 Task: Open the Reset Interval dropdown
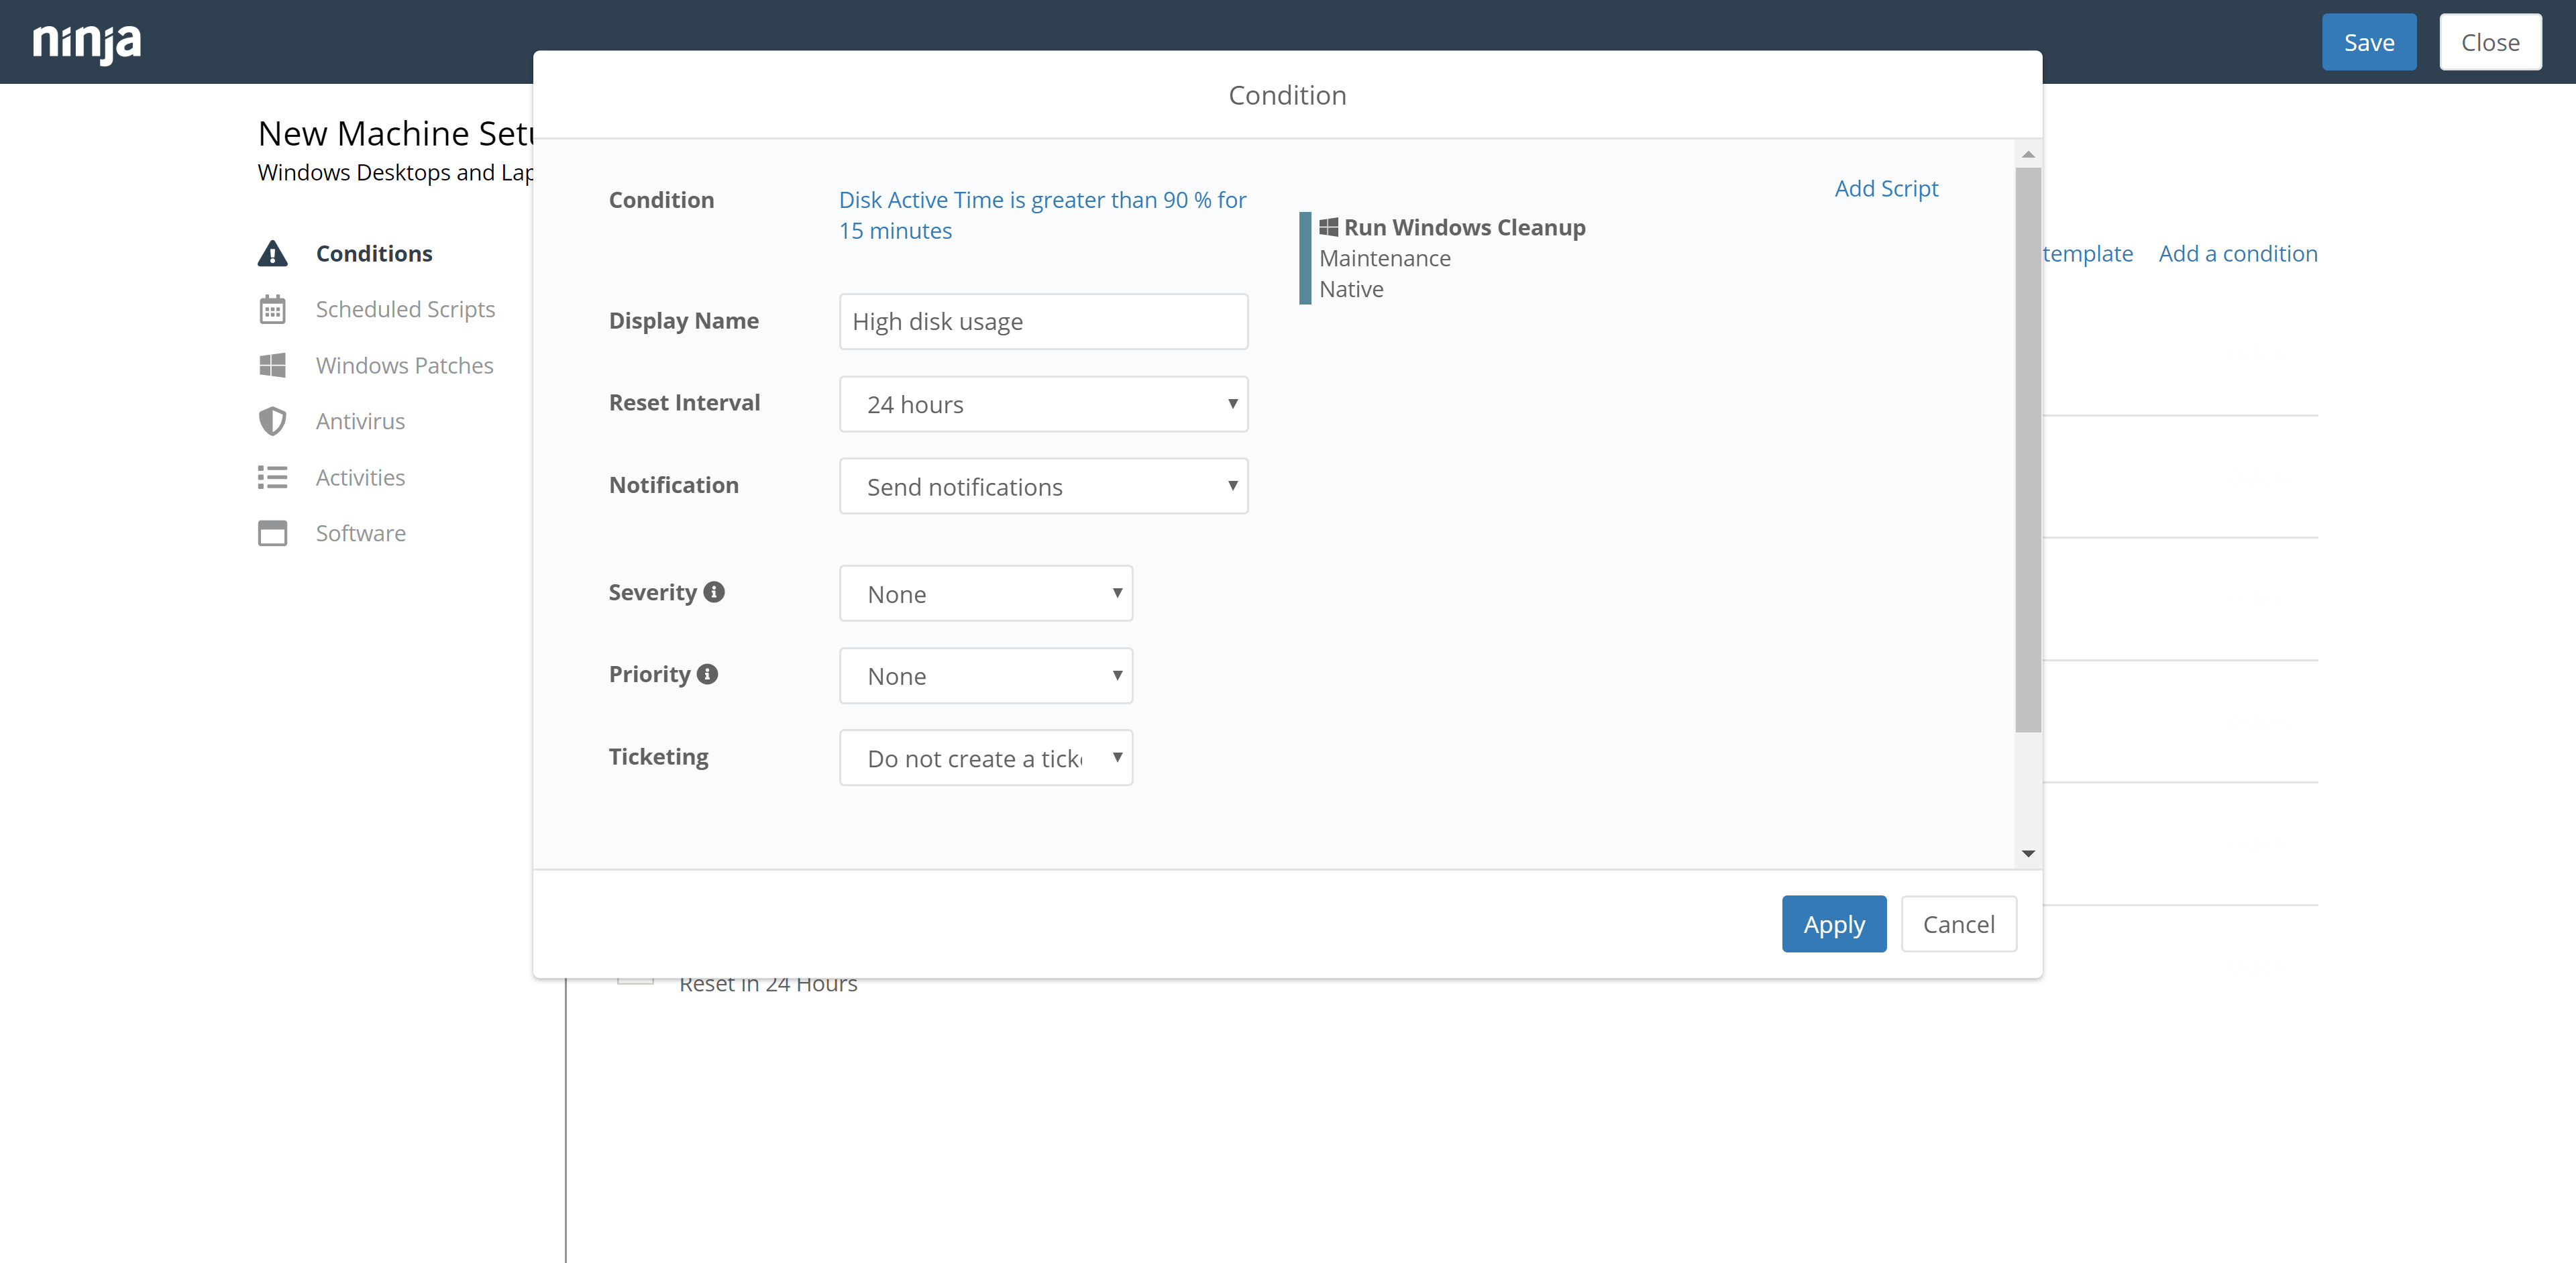(1043, 404)
